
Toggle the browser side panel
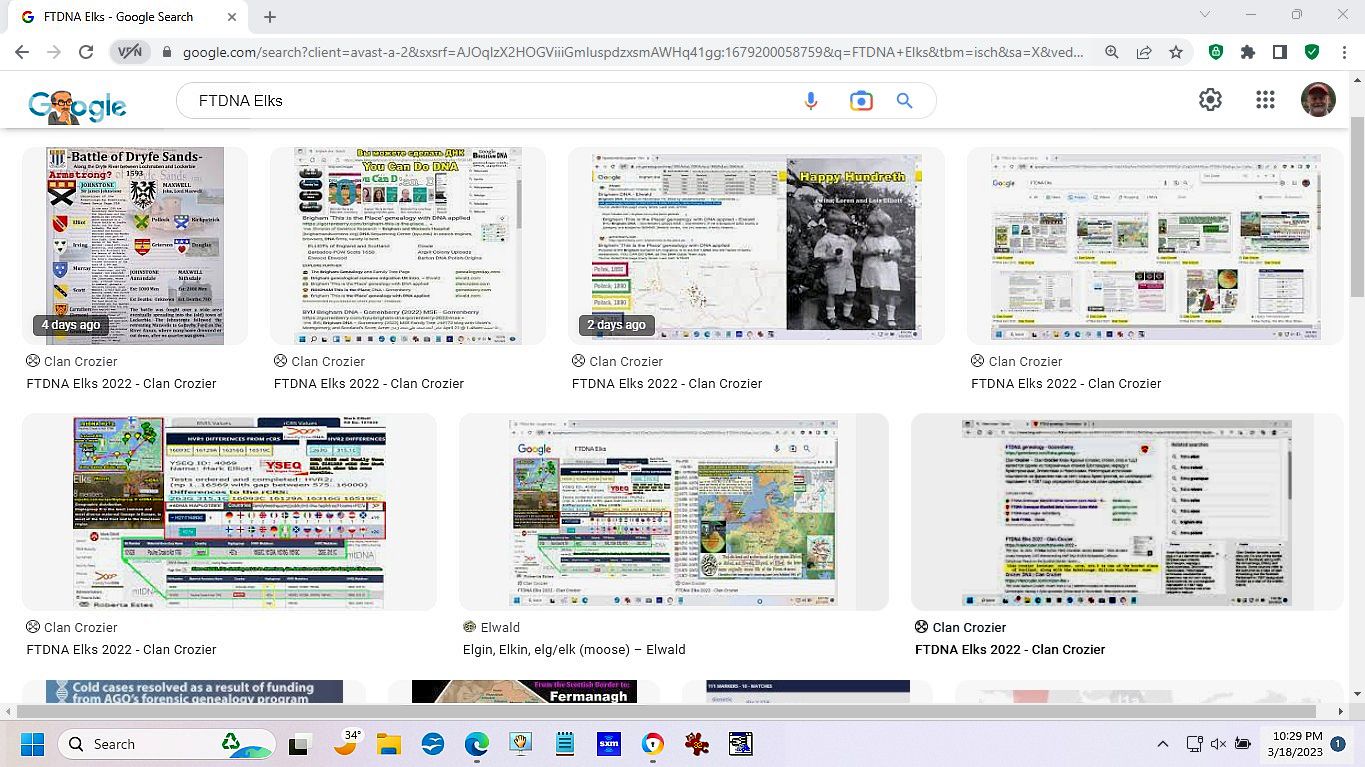(1280, 52)
